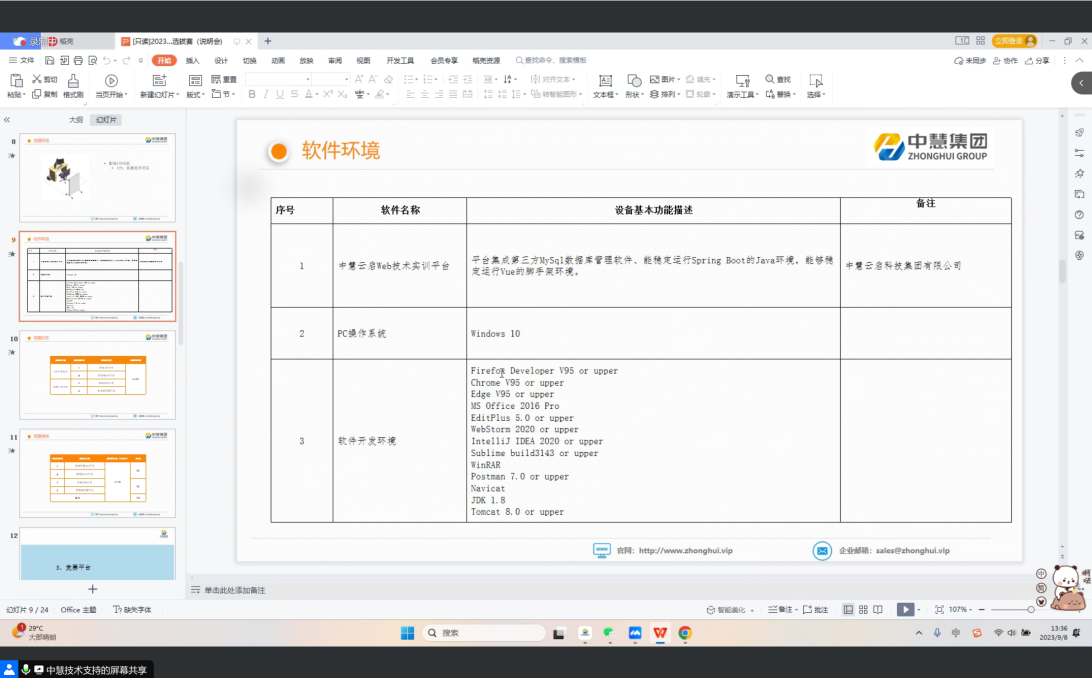
Task: Click the Shapes (形状) icon
Action: 634,81
